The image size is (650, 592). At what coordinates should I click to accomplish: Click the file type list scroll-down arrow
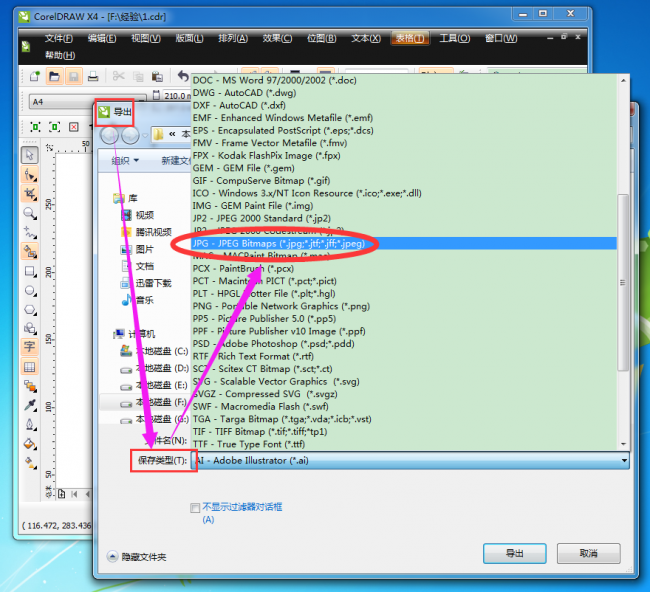point(623,444)
